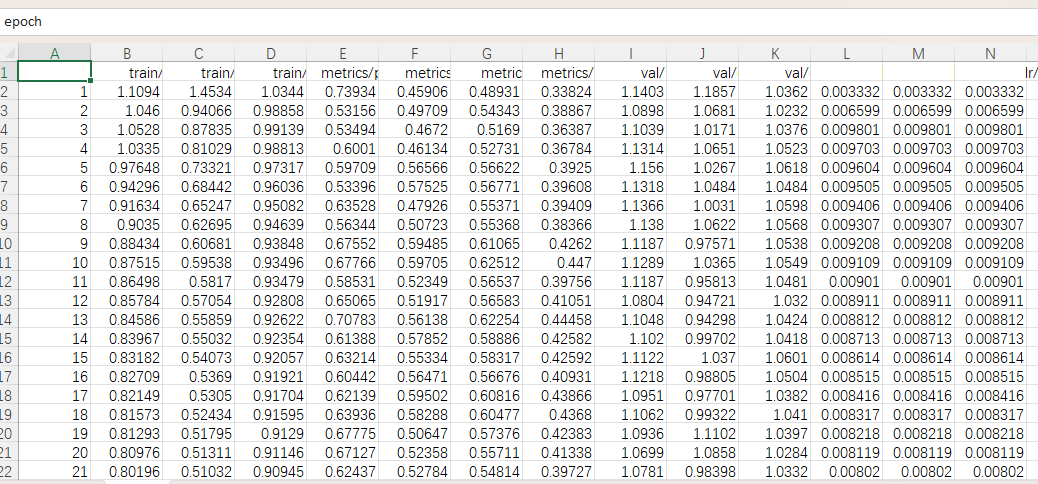Click column N cell showing 0.008119
1038x484 pixels.
click(990, 454)
